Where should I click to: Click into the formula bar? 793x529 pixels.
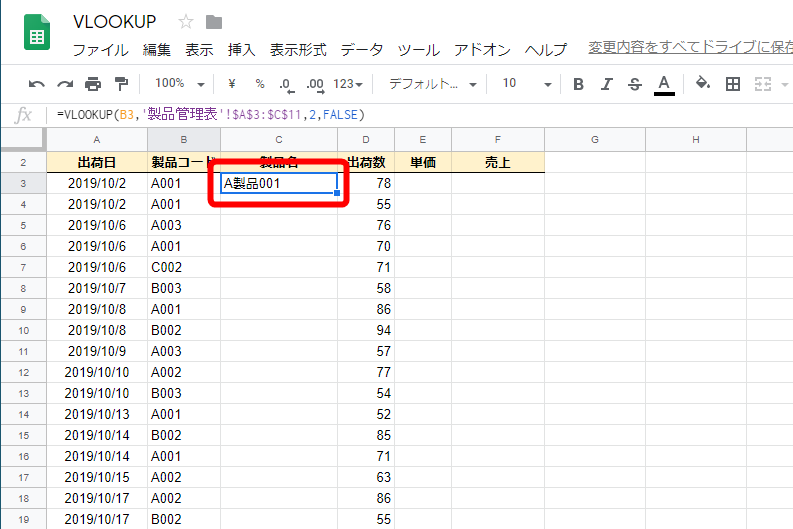[420, 115]
